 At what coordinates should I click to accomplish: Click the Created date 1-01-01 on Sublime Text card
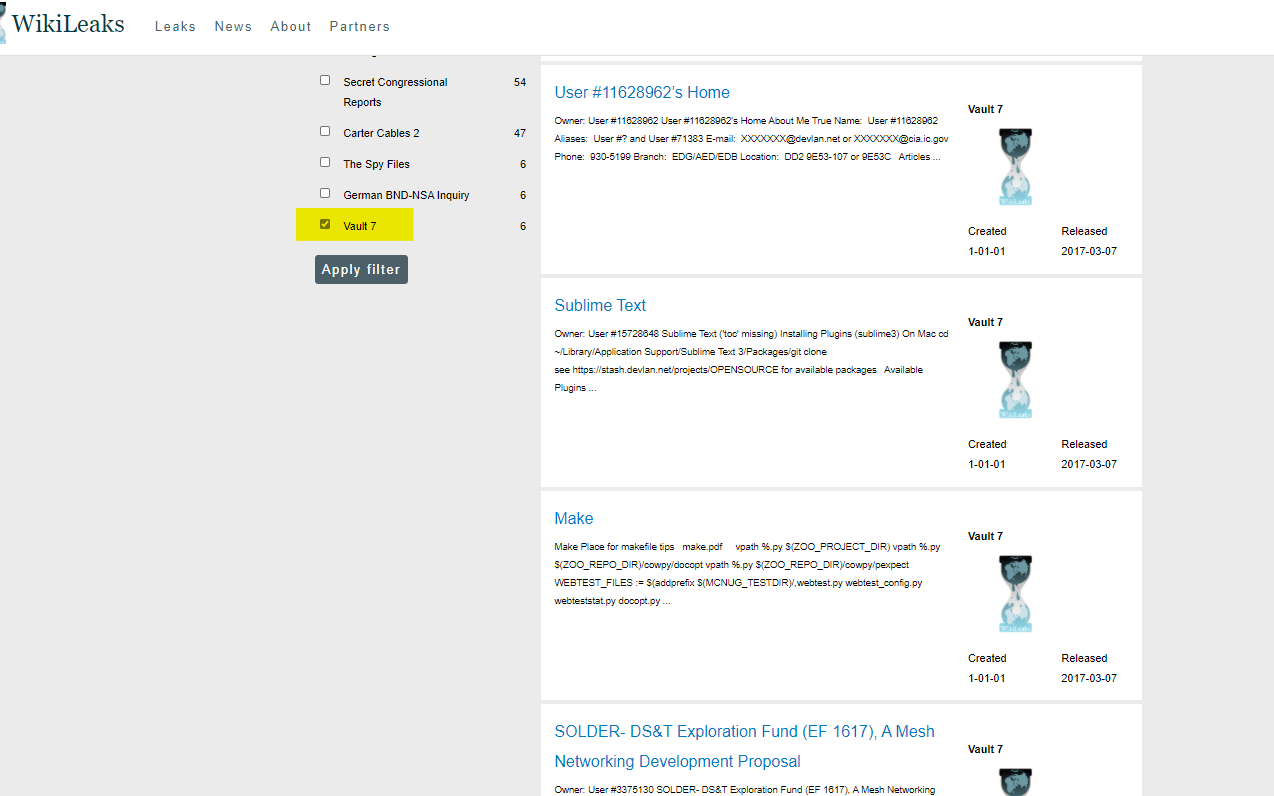point(987,464)
